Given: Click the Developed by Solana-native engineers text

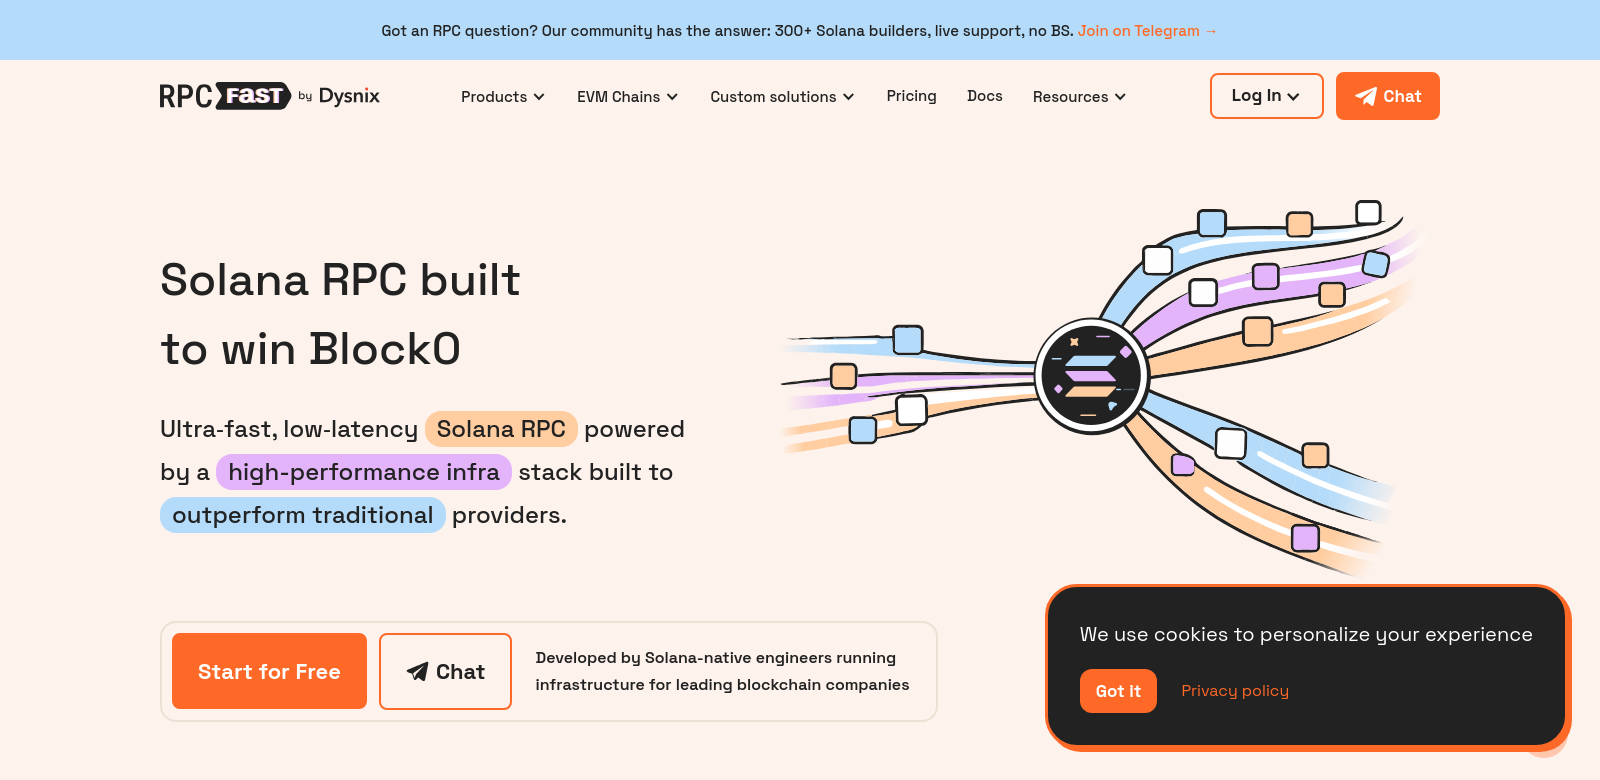Looking at the screenshot, I should pos(722,671).
